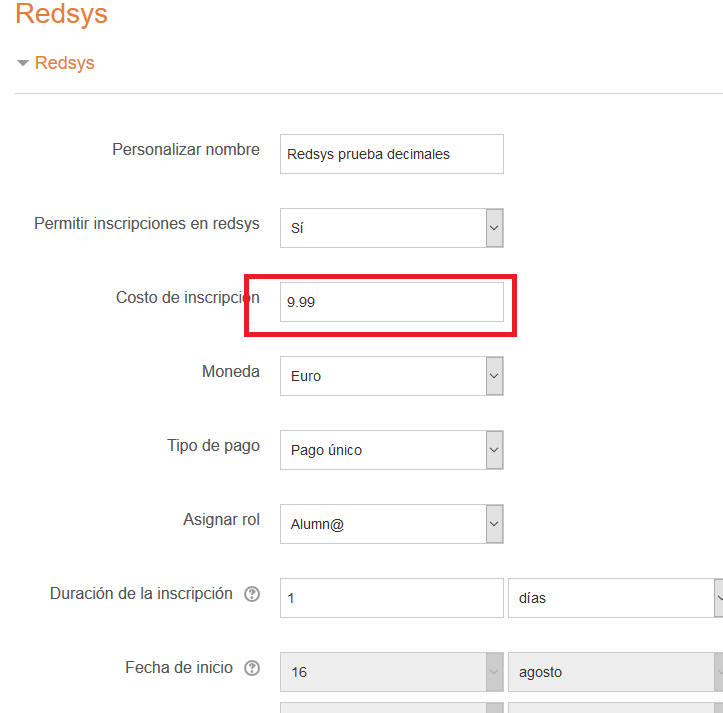Click the Duración de la inscripción number field

(x=391, y=598)
